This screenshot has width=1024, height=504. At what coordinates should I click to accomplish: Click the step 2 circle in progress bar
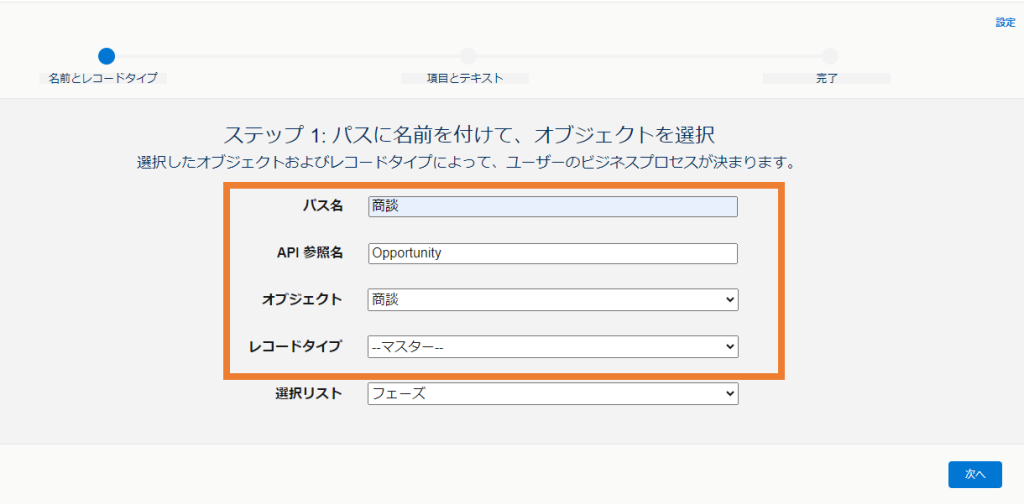(468, 56)
